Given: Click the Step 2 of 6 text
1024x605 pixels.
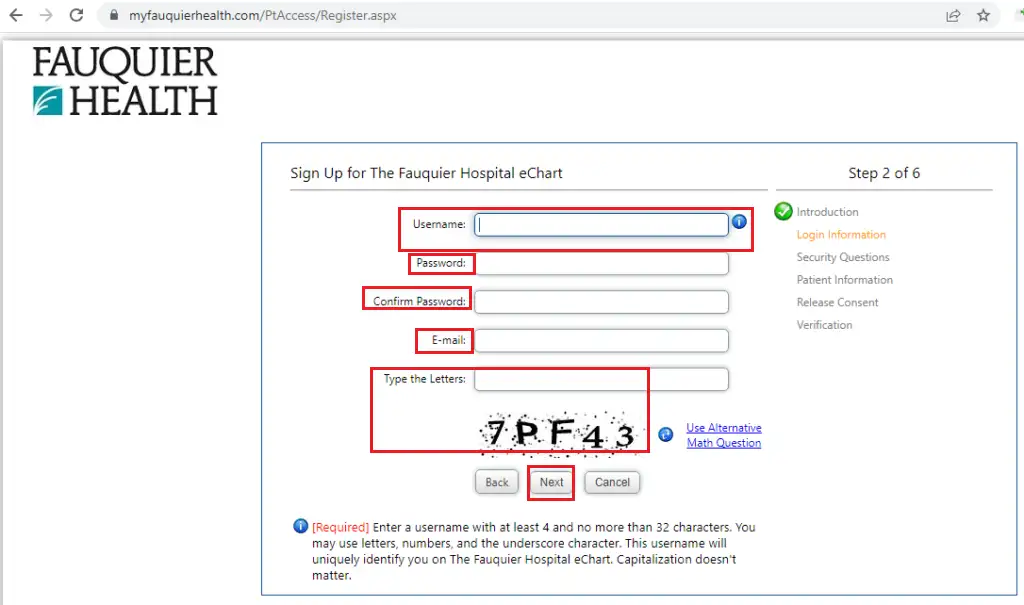Looking at the screenshot, I should (x=884, y=173).
